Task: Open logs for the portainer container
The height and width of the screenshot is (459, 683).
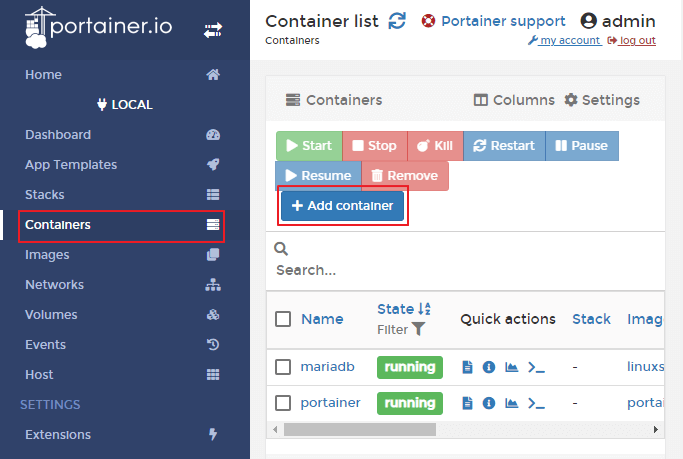Action: (467, 403)
